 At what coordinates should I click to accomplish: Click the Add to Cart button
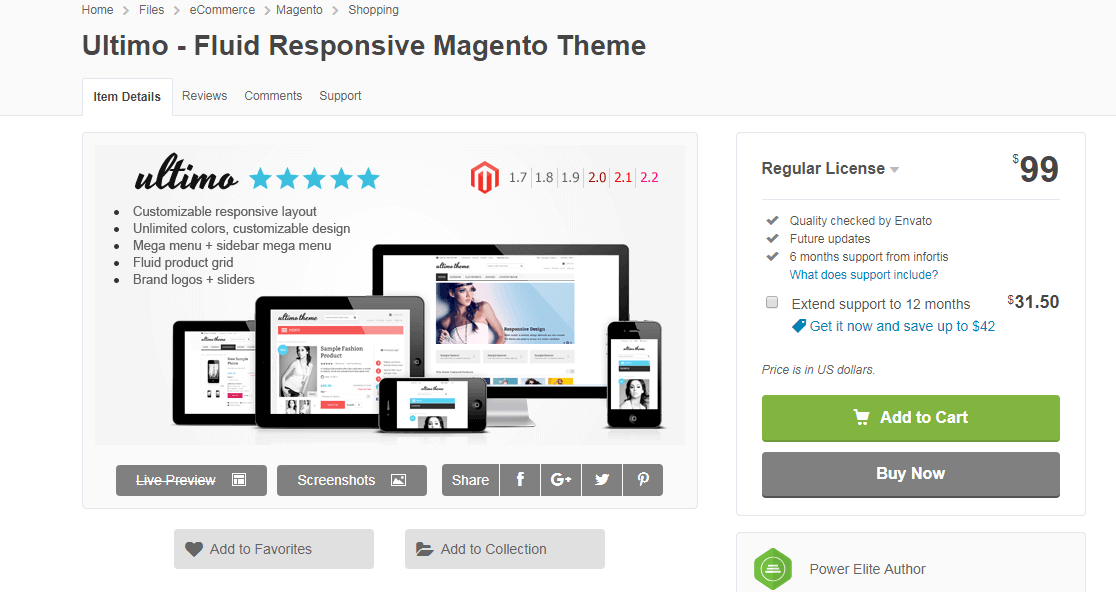pos(910,418)
